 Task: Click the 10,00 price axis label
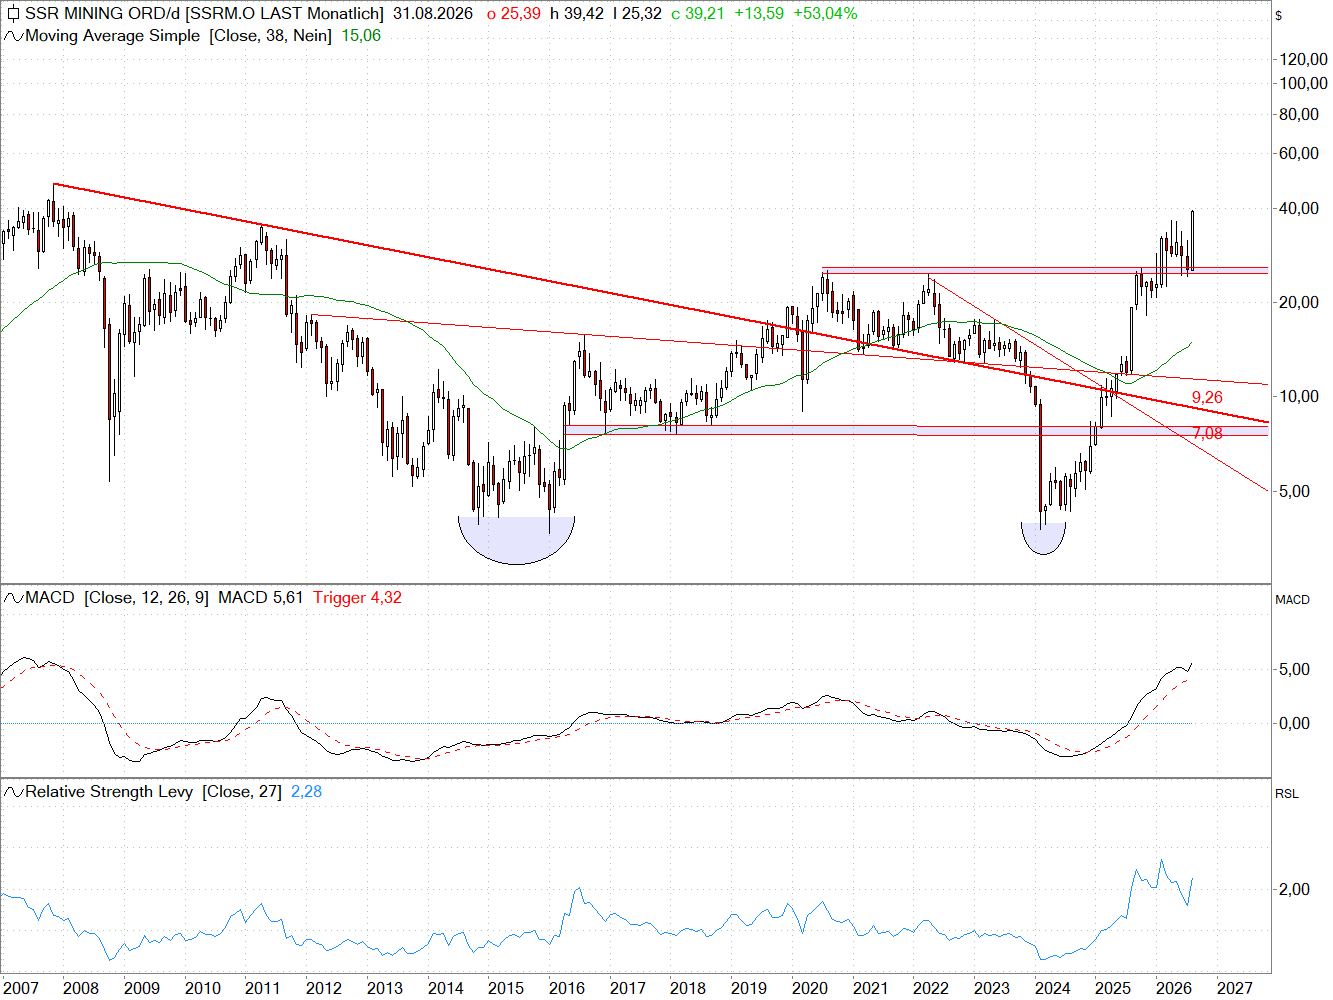[1299, 396]
